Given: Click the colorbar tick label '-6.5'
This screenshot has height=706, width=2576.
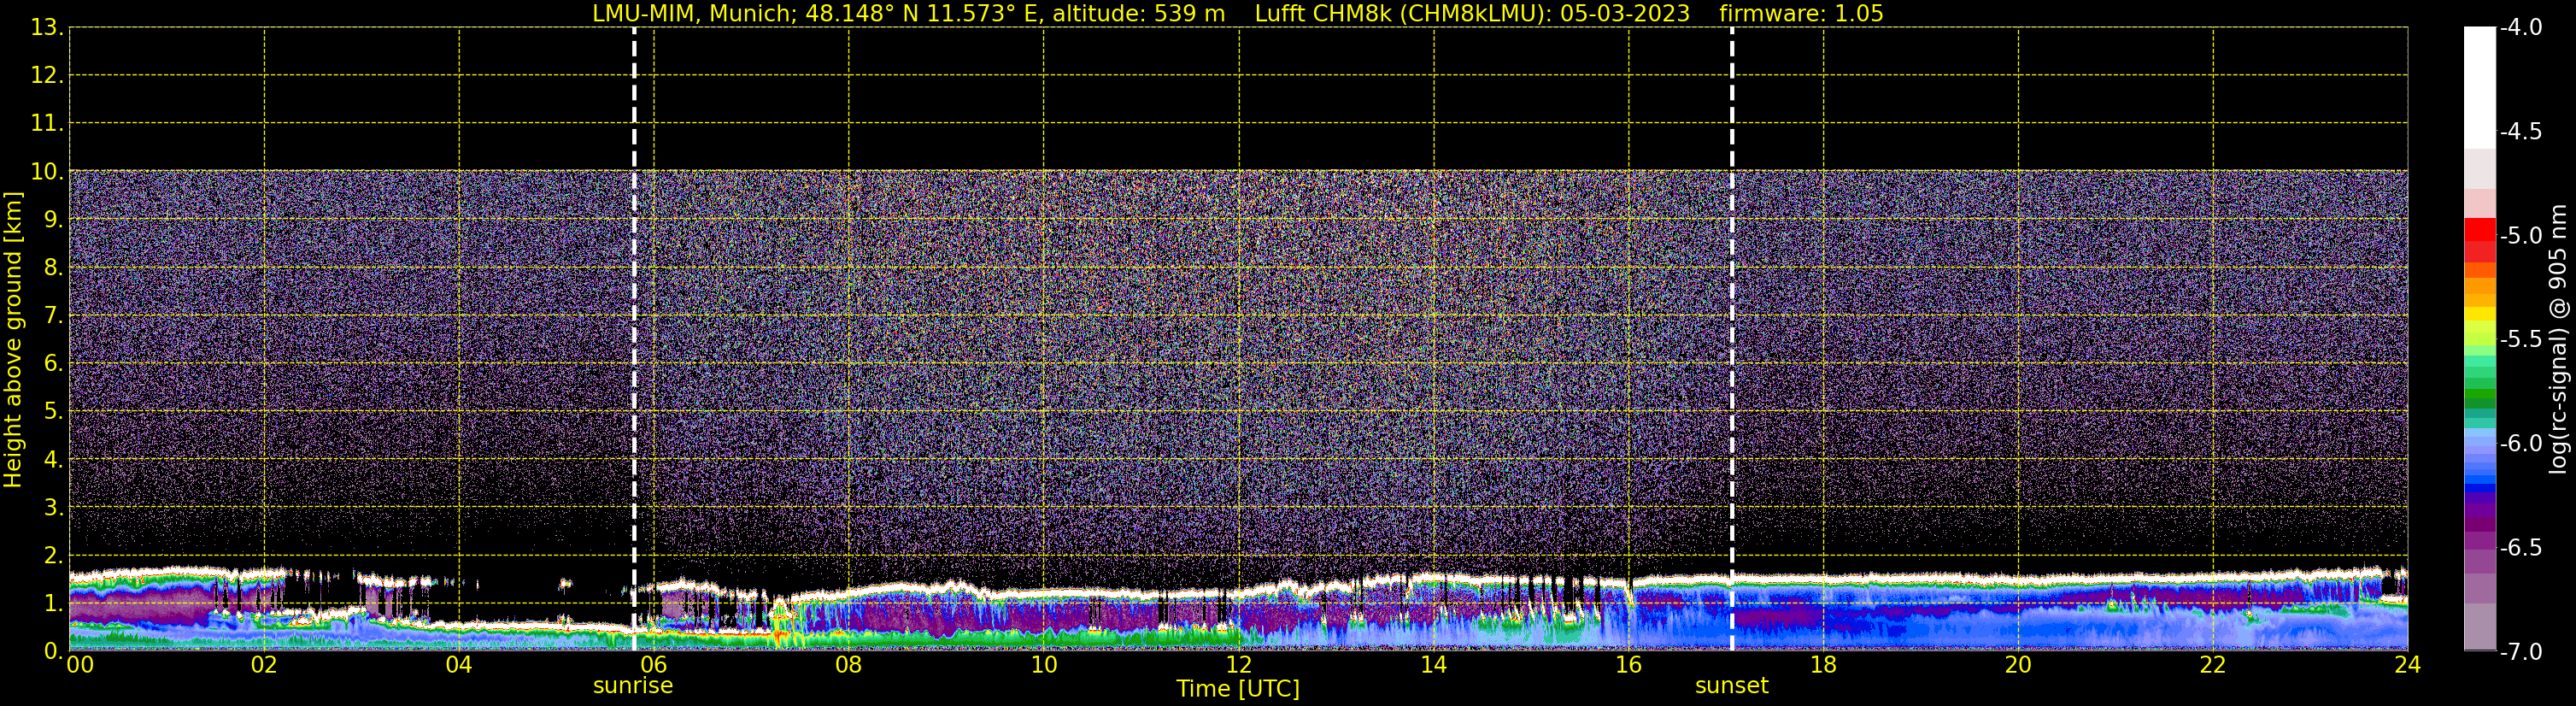Looking at the screenshot, I should (x=2520, y=548).
